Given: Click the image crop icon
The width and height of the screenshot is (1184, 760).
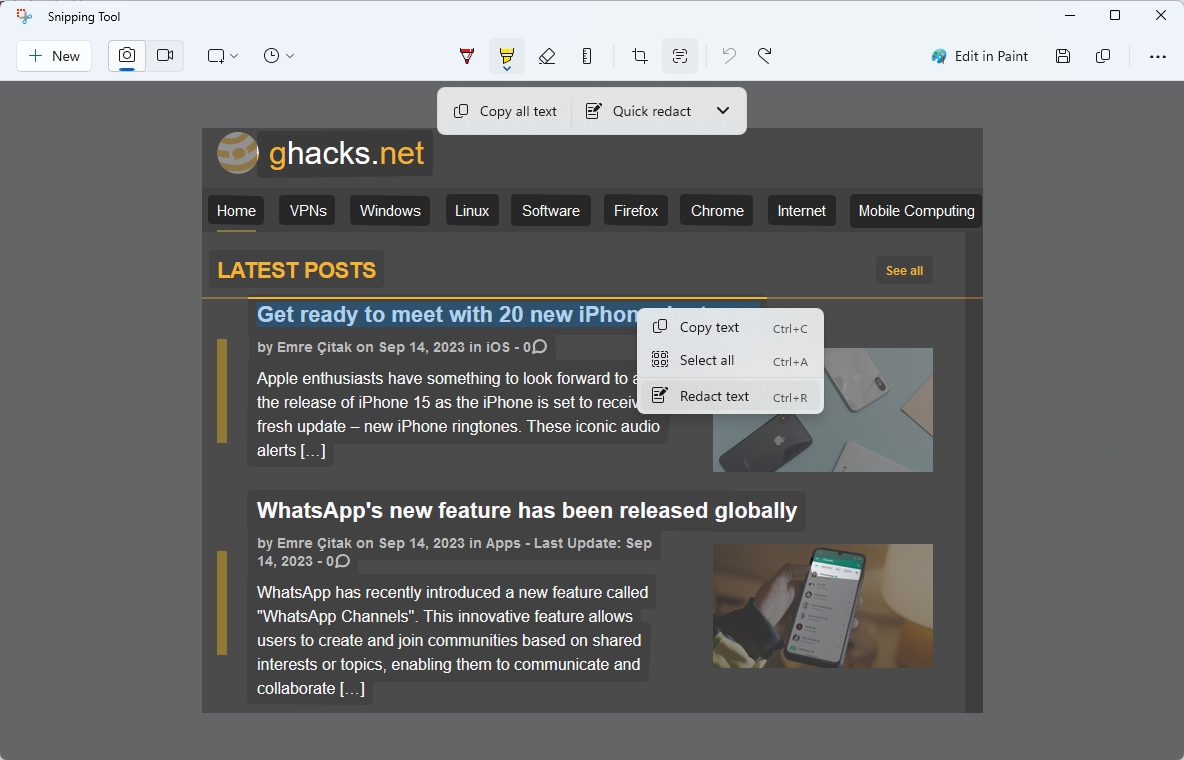Looking at the screenshot, I should pos(640,56).
